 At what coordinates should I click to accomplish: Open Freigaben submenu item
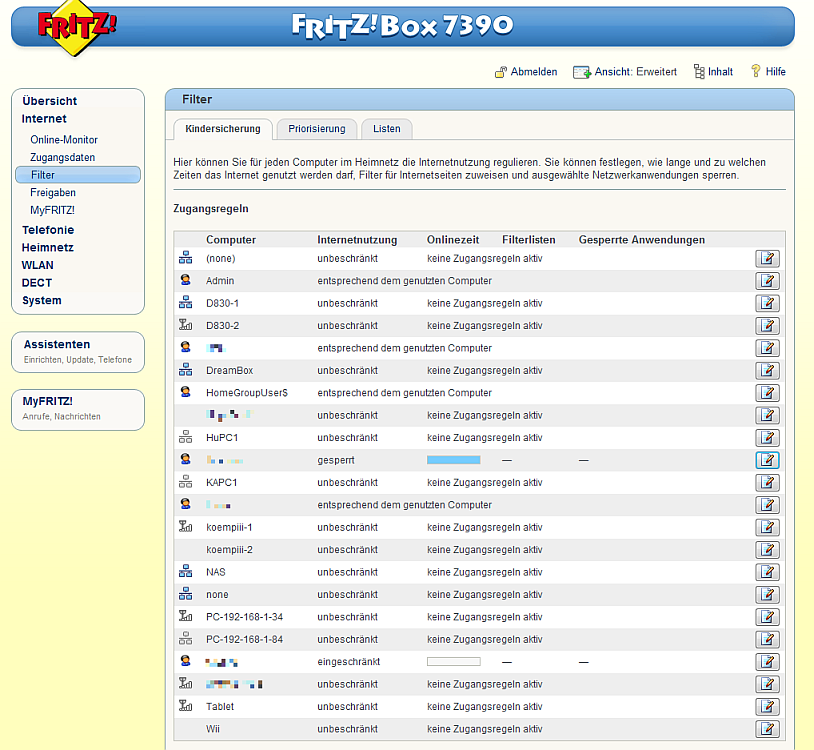click(x=53, y=193)
